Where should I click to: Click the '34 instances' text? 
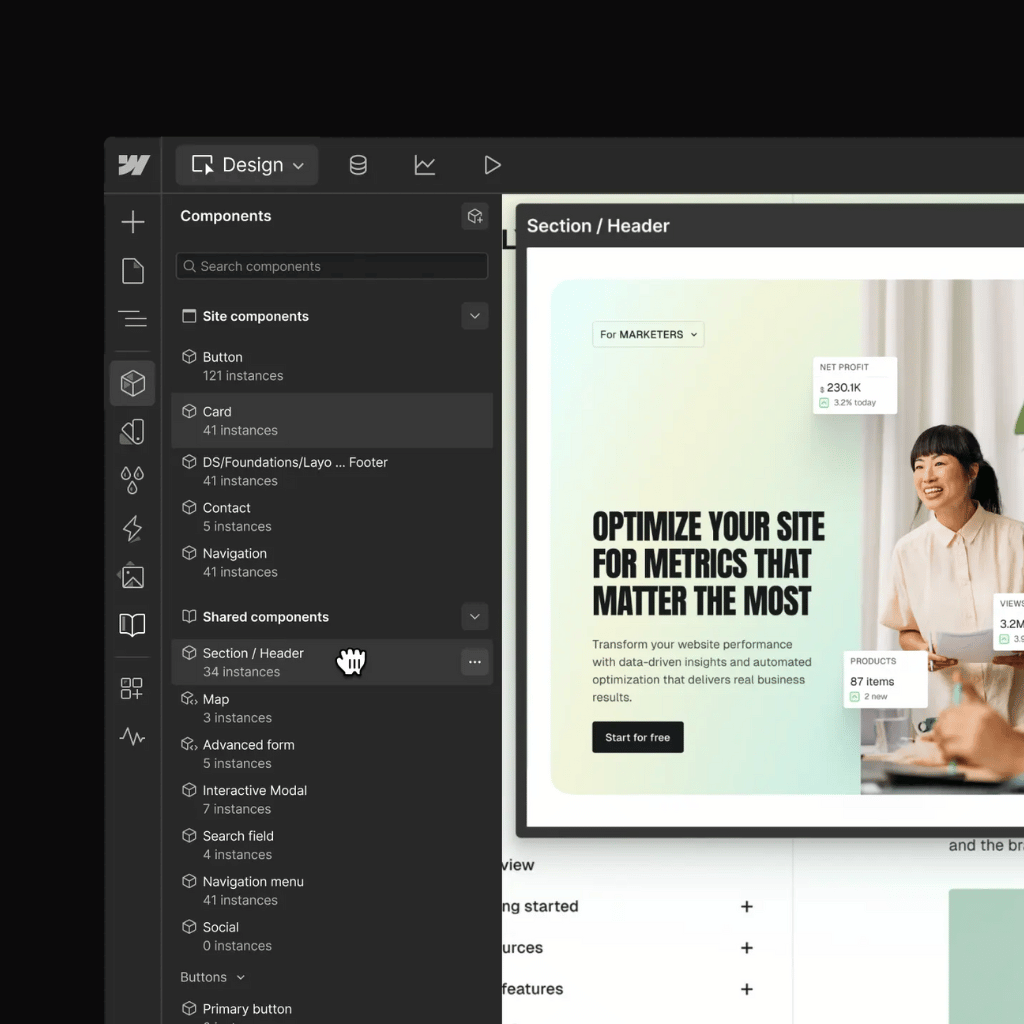coord(241,672)
